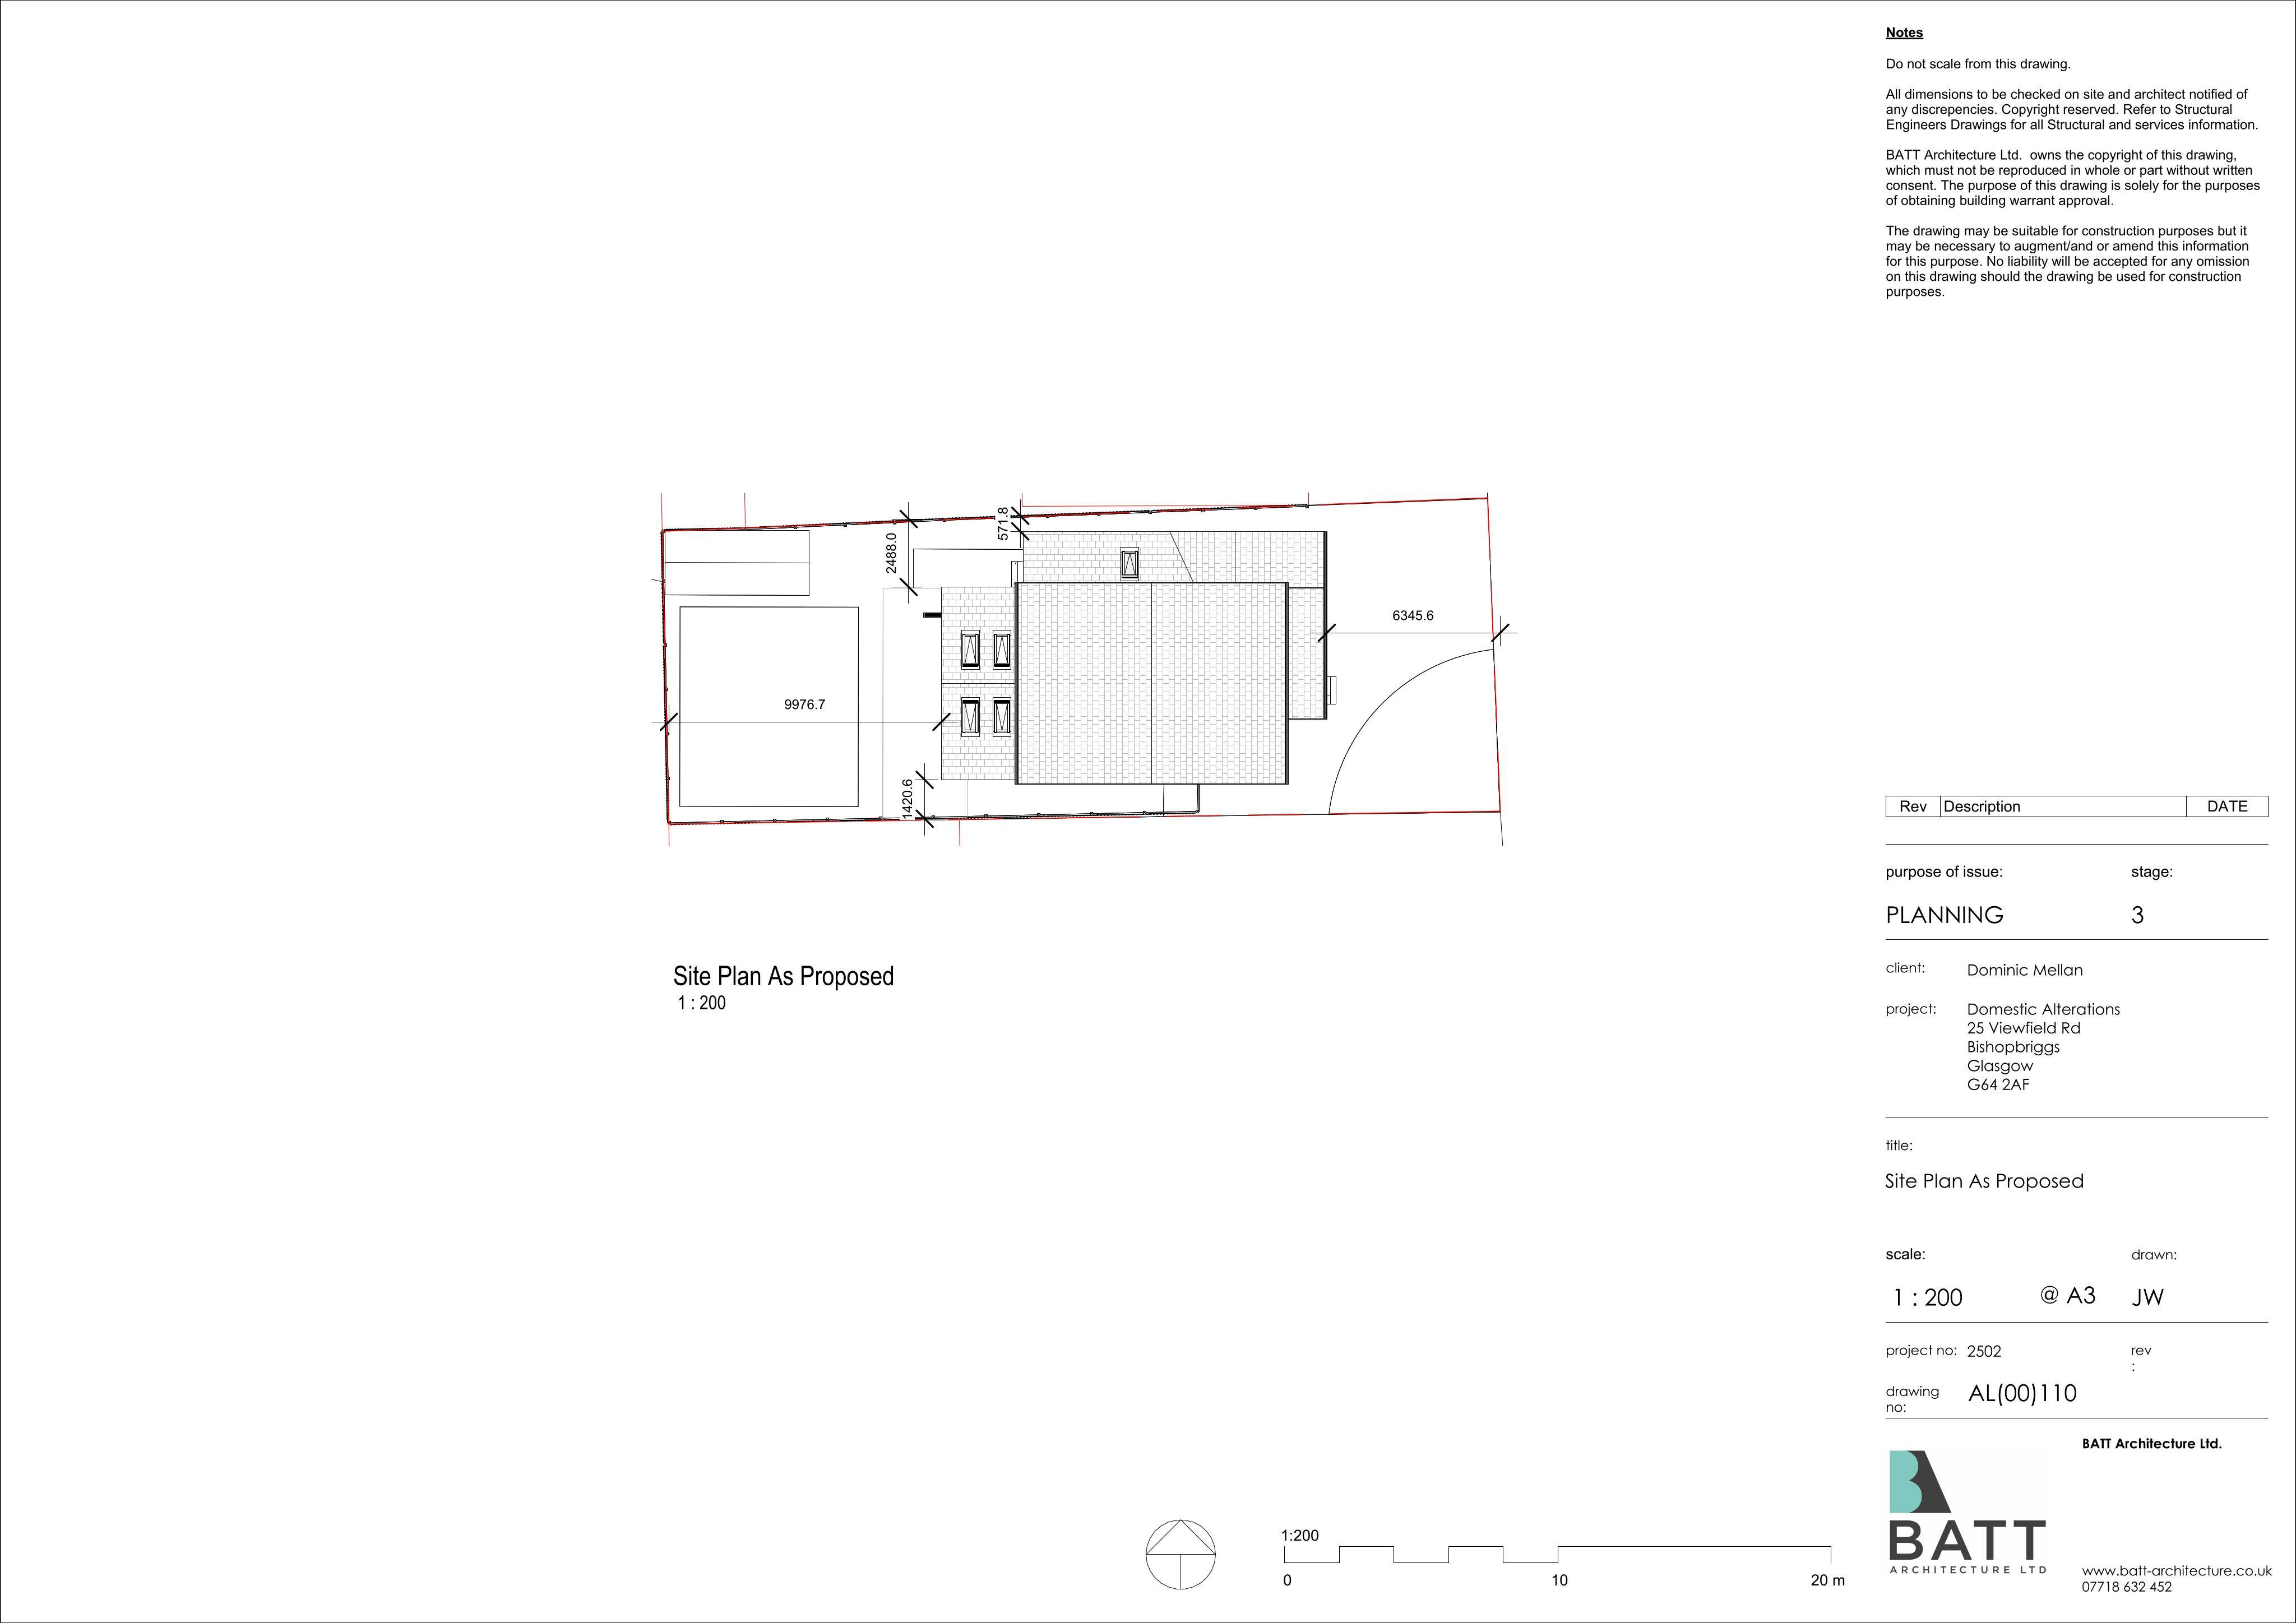Select the 9976.7 dimension label

pos(804,705)
